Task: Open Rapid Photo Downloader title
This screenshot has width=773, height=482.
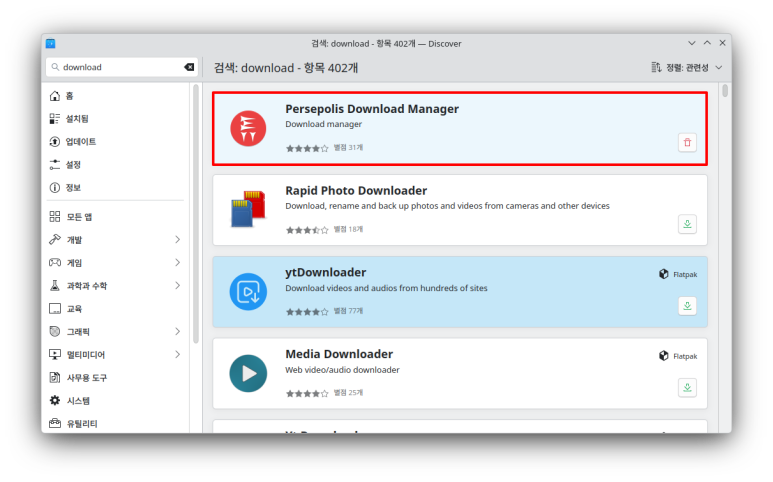Action: 356,191
